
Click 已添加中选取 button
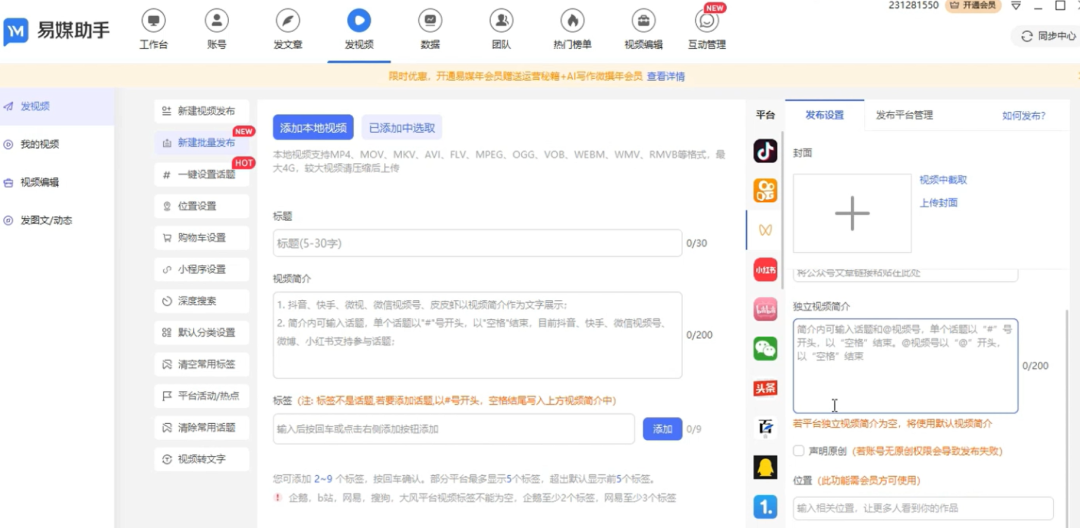pos(402,127)
